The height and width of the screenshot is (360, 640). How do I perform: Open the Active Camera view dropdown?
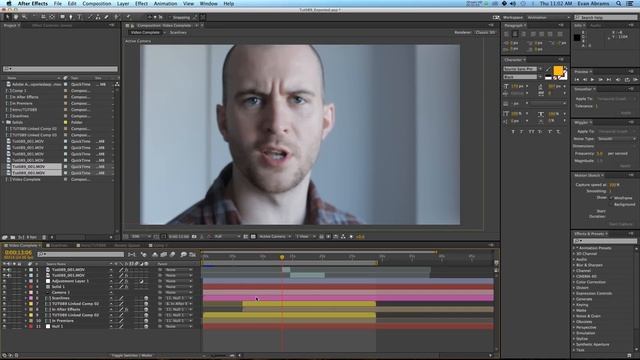point(275,236)
